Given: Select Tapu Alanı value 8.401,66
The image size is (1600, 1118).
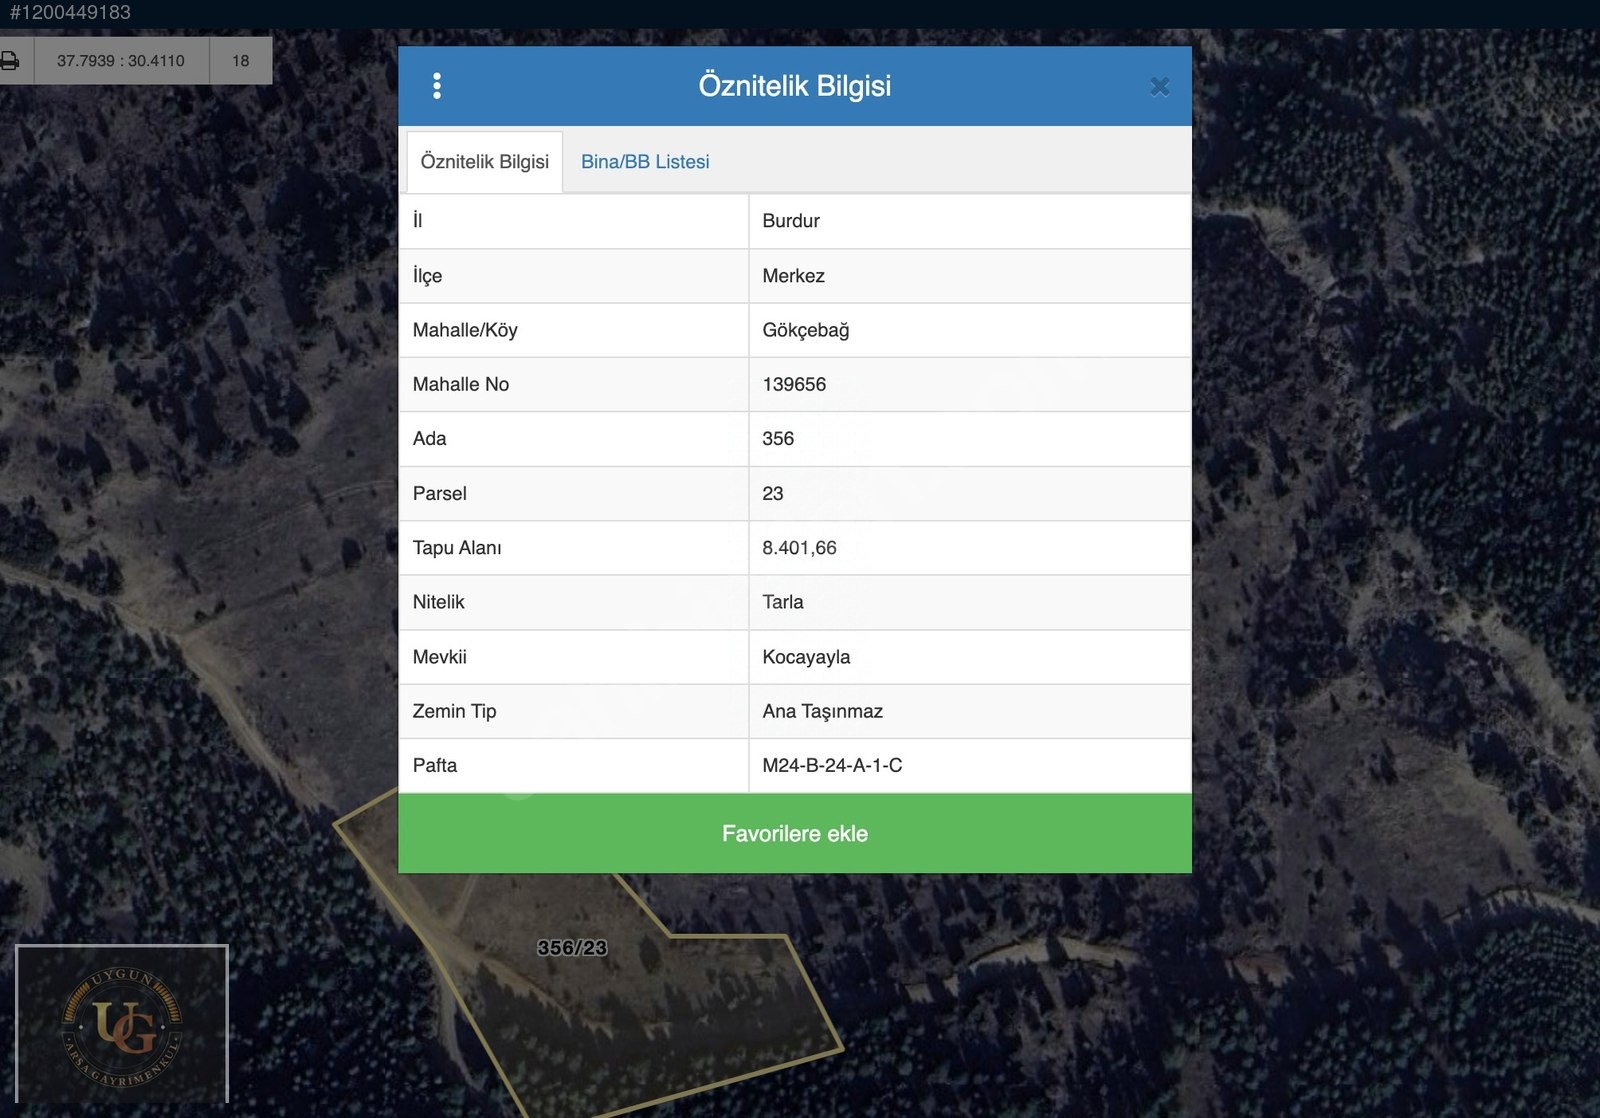Looking at the screenshot, I should click(x=799, y=548).
